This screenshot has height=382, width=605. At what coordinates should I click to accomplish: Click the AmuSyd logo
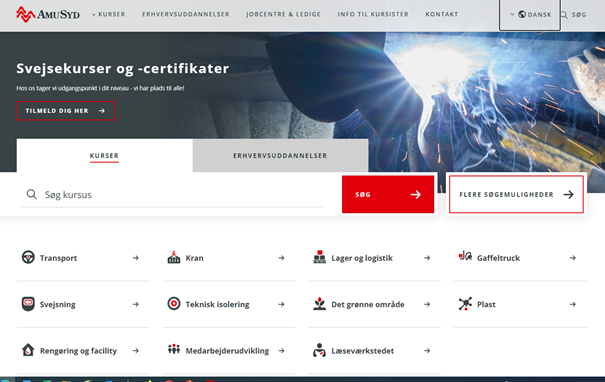pyautogui.click(x=48, y=14)
